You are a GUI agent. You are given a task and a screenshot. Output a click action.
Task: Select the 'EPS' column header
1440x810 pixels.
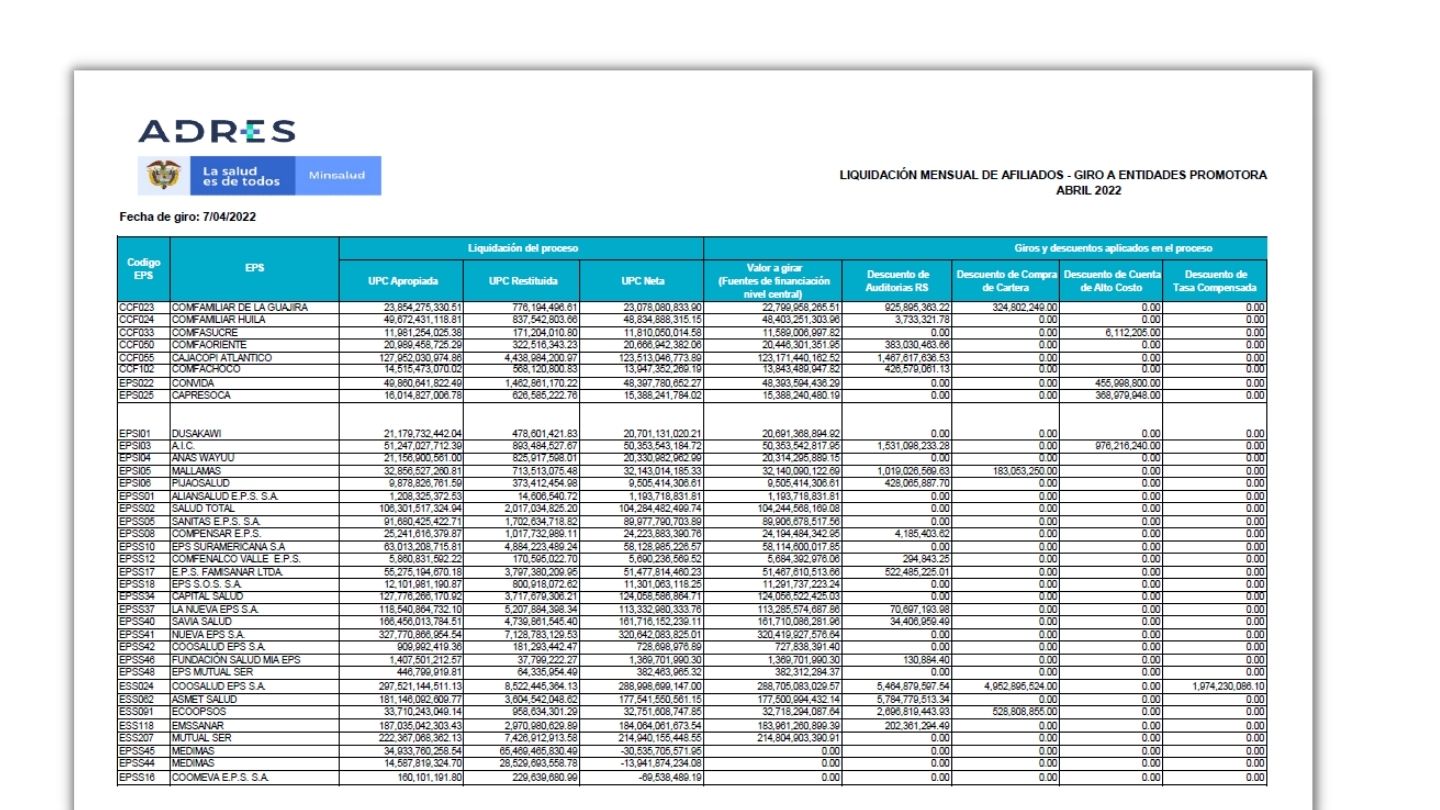[254, 268]
